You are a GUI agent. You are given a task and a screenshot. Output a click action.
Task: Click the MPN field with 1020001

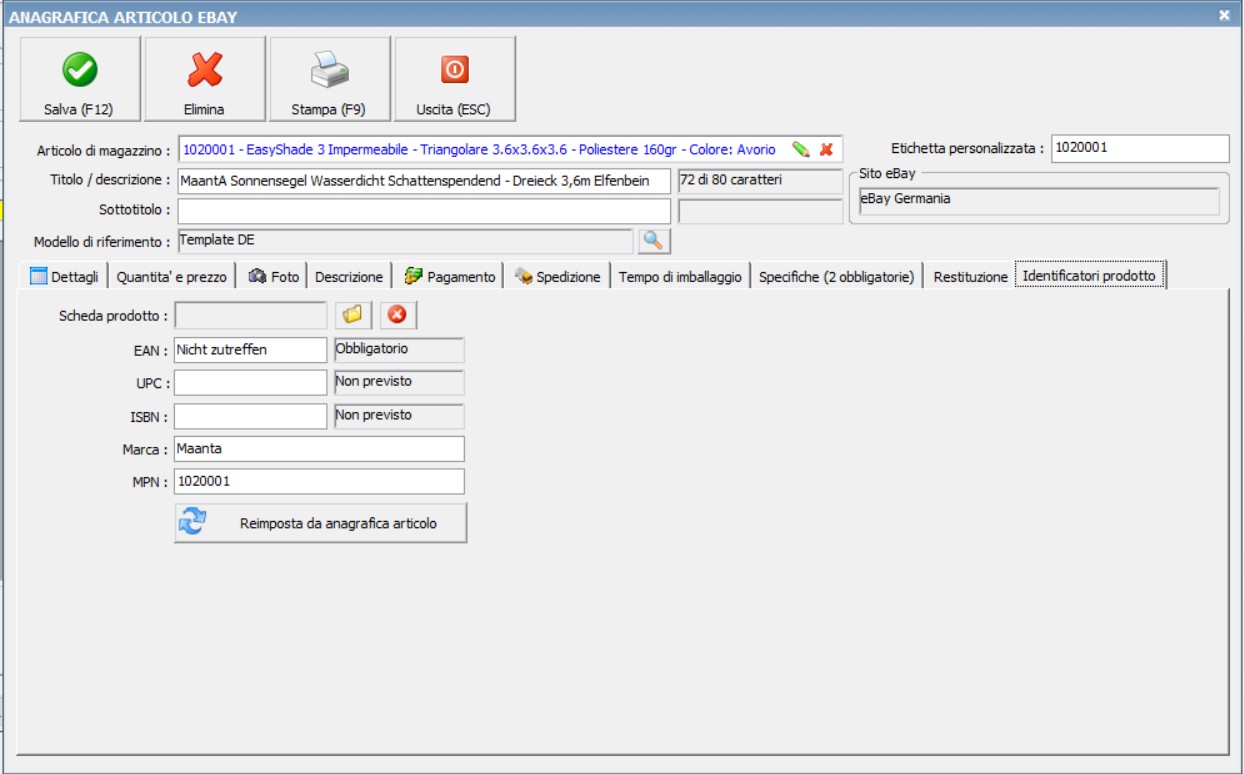coord(319,481)
